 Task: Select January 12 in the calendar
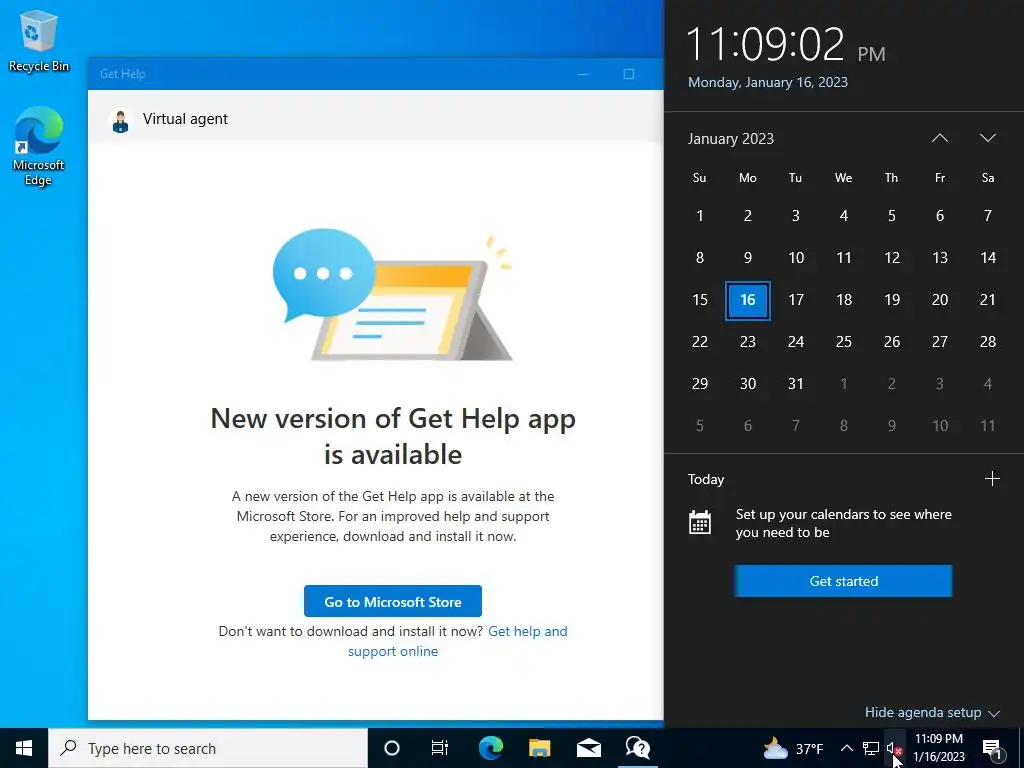[891, 258]
